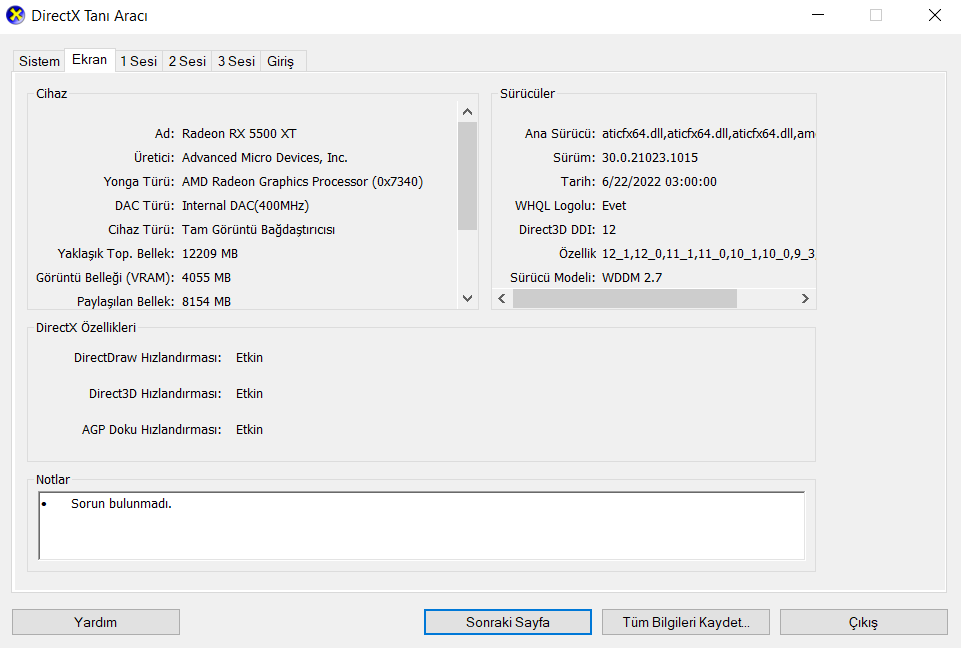Viewport: 961px width, 648px height.
Task: Click the 4055 MB VRAM value
Action: pyautogui.click(x=207, y=277)
